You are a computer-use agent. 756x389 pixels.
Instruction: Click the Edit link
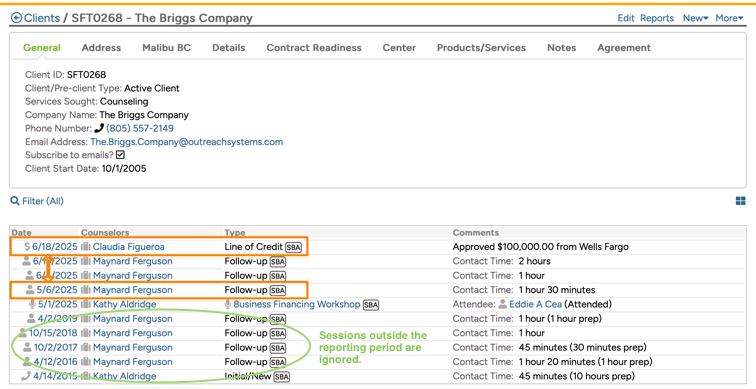(x=626, y=18)
